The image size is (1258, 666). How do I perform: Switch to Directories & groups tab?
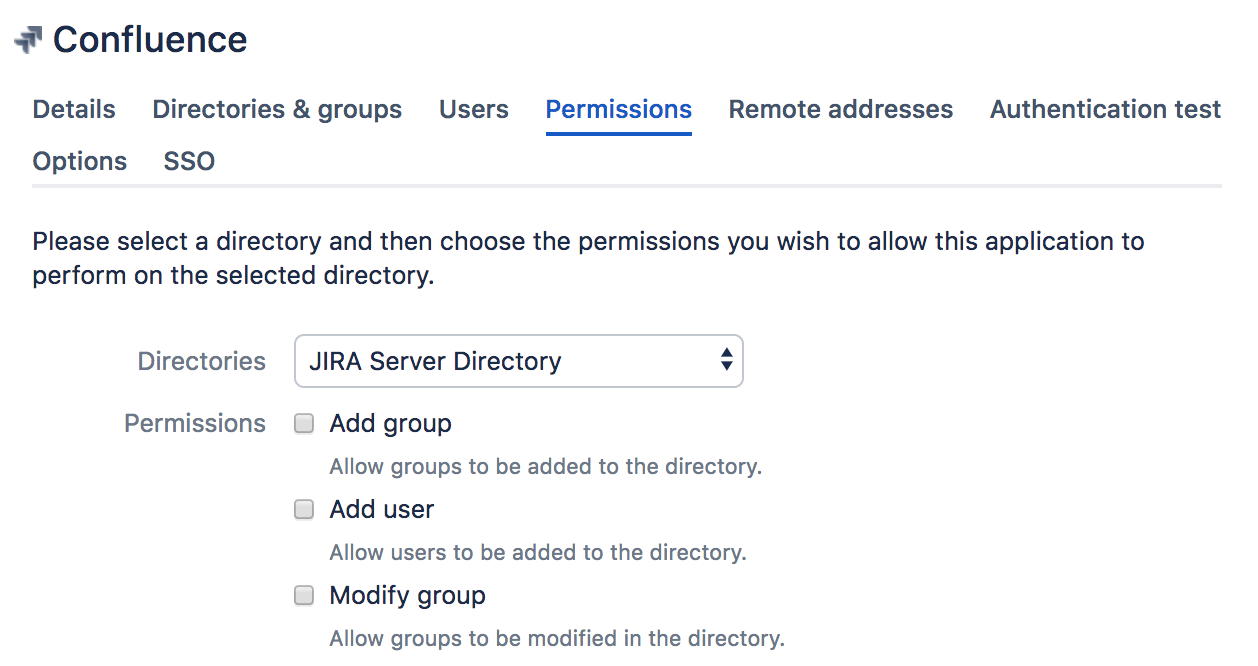coord(277,110)
